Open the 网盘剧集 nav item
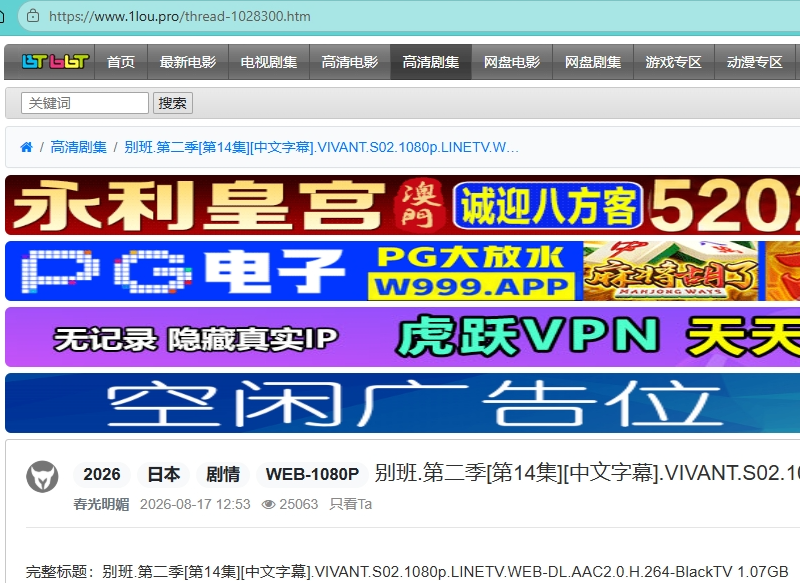 click(593, 62)
